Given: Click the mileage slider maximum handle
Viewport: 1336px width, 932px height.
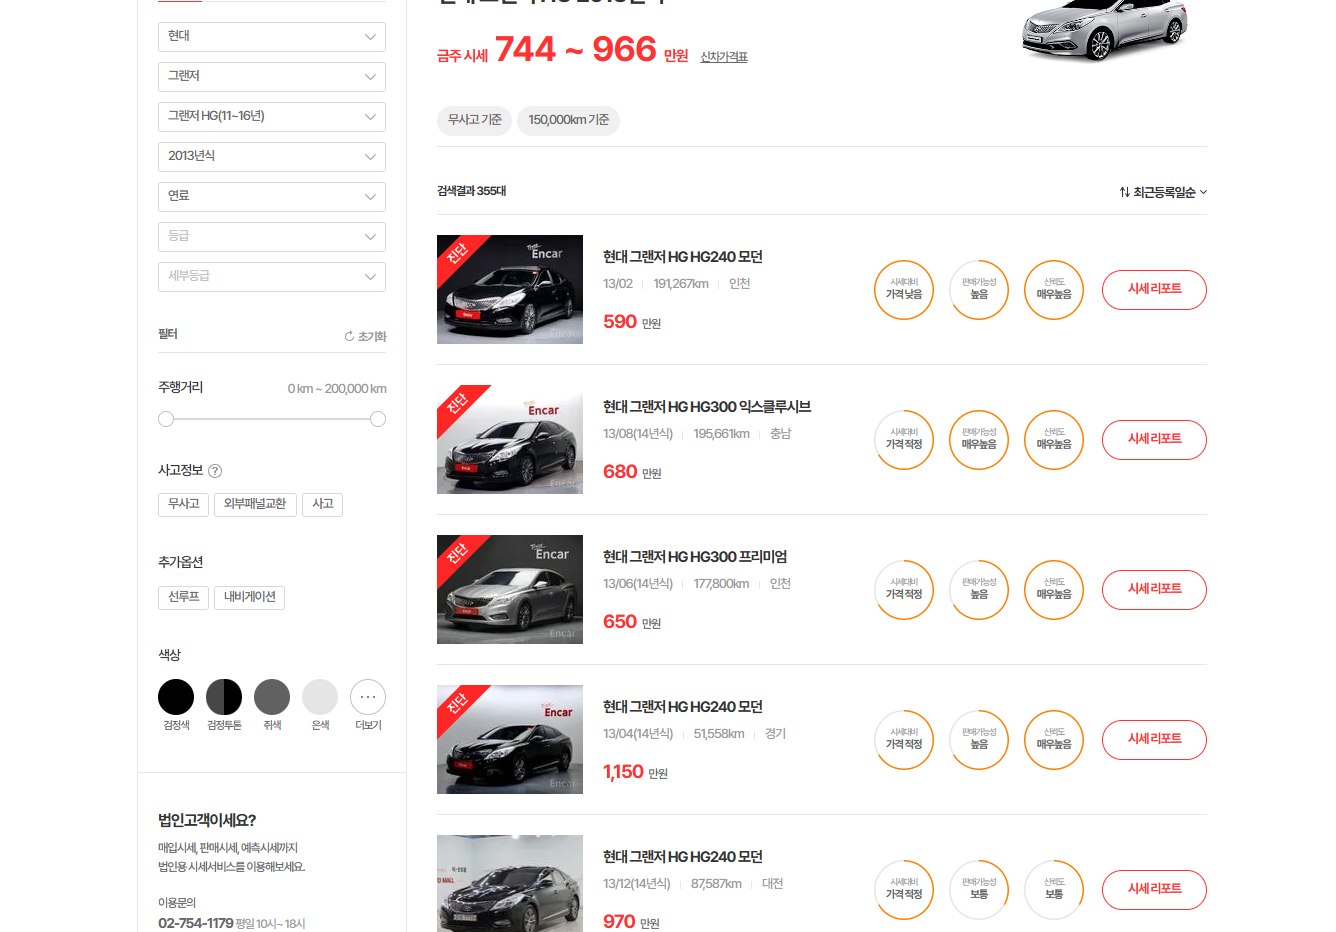Looking at the screenshot, I should click(x=378, y=419).
